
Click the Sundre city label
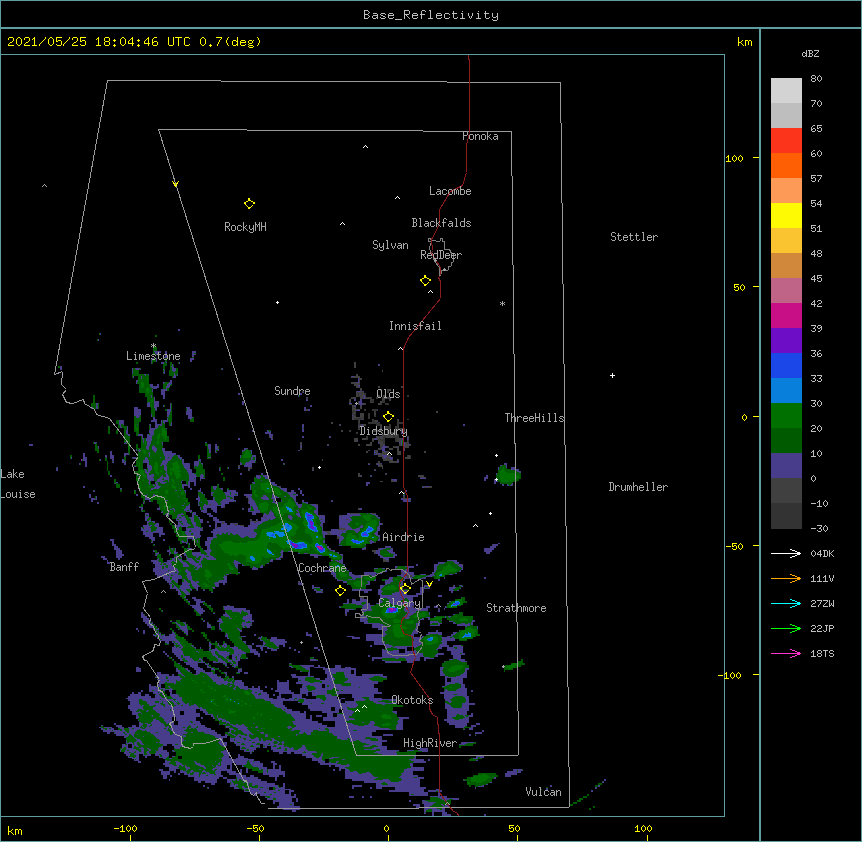pos(292,391)
